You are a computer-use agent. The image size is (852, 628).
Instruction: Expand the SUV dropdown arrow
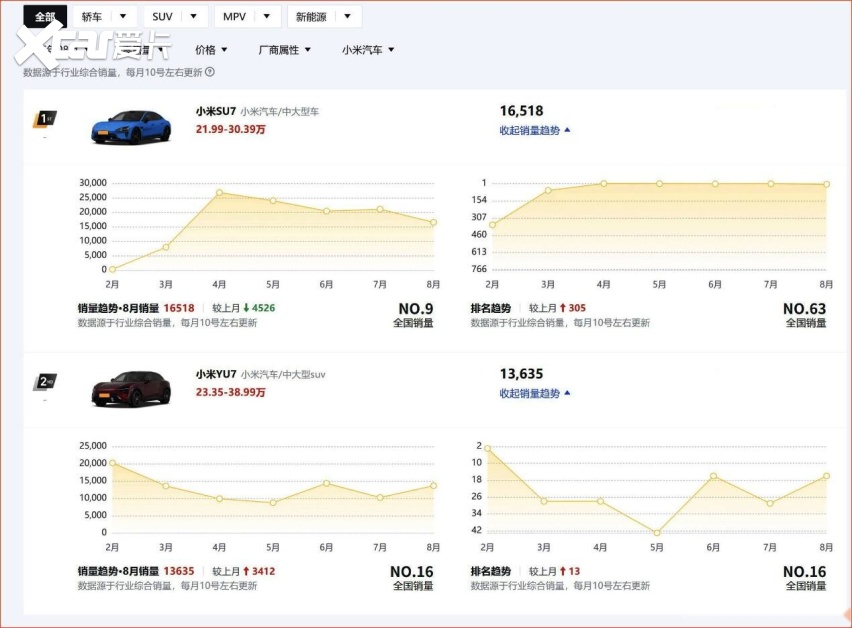point(193,16)
